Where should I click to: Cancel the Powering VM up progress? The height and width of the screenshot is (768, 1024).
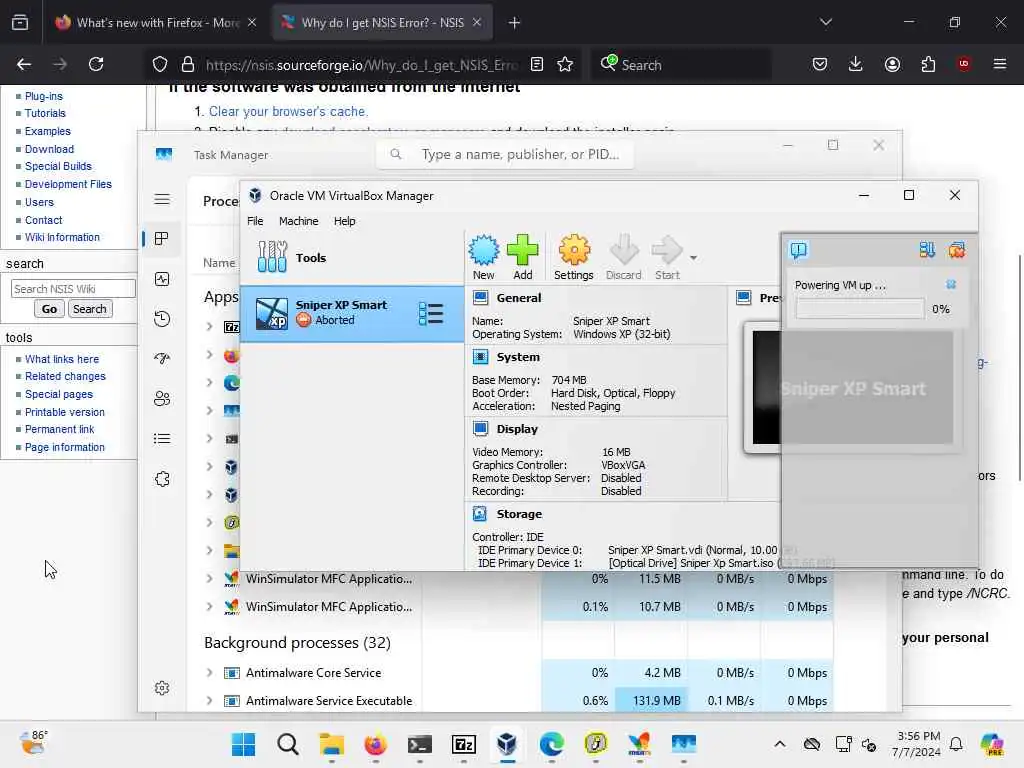(951, 284)
